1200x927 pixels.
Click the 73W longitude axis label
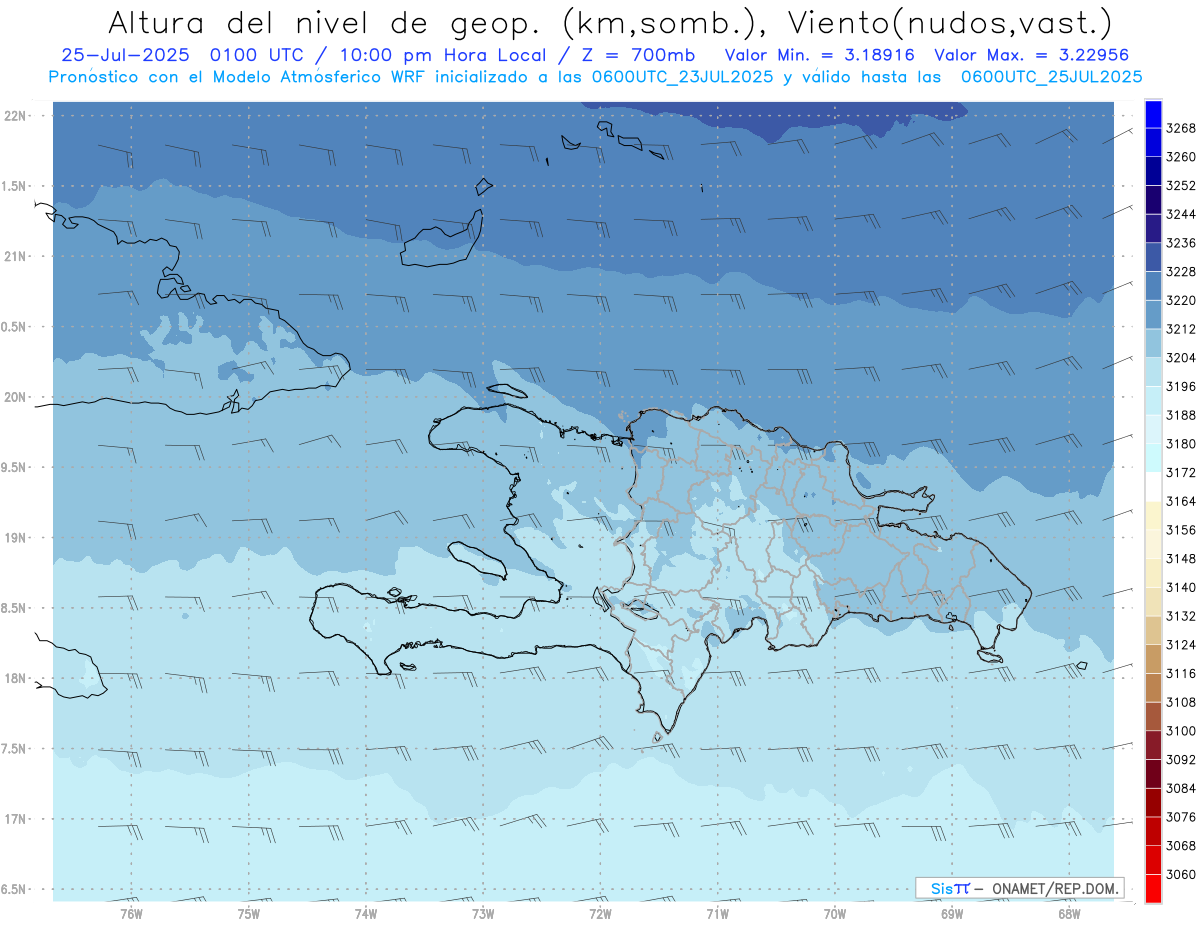click(x=483, y=913)
